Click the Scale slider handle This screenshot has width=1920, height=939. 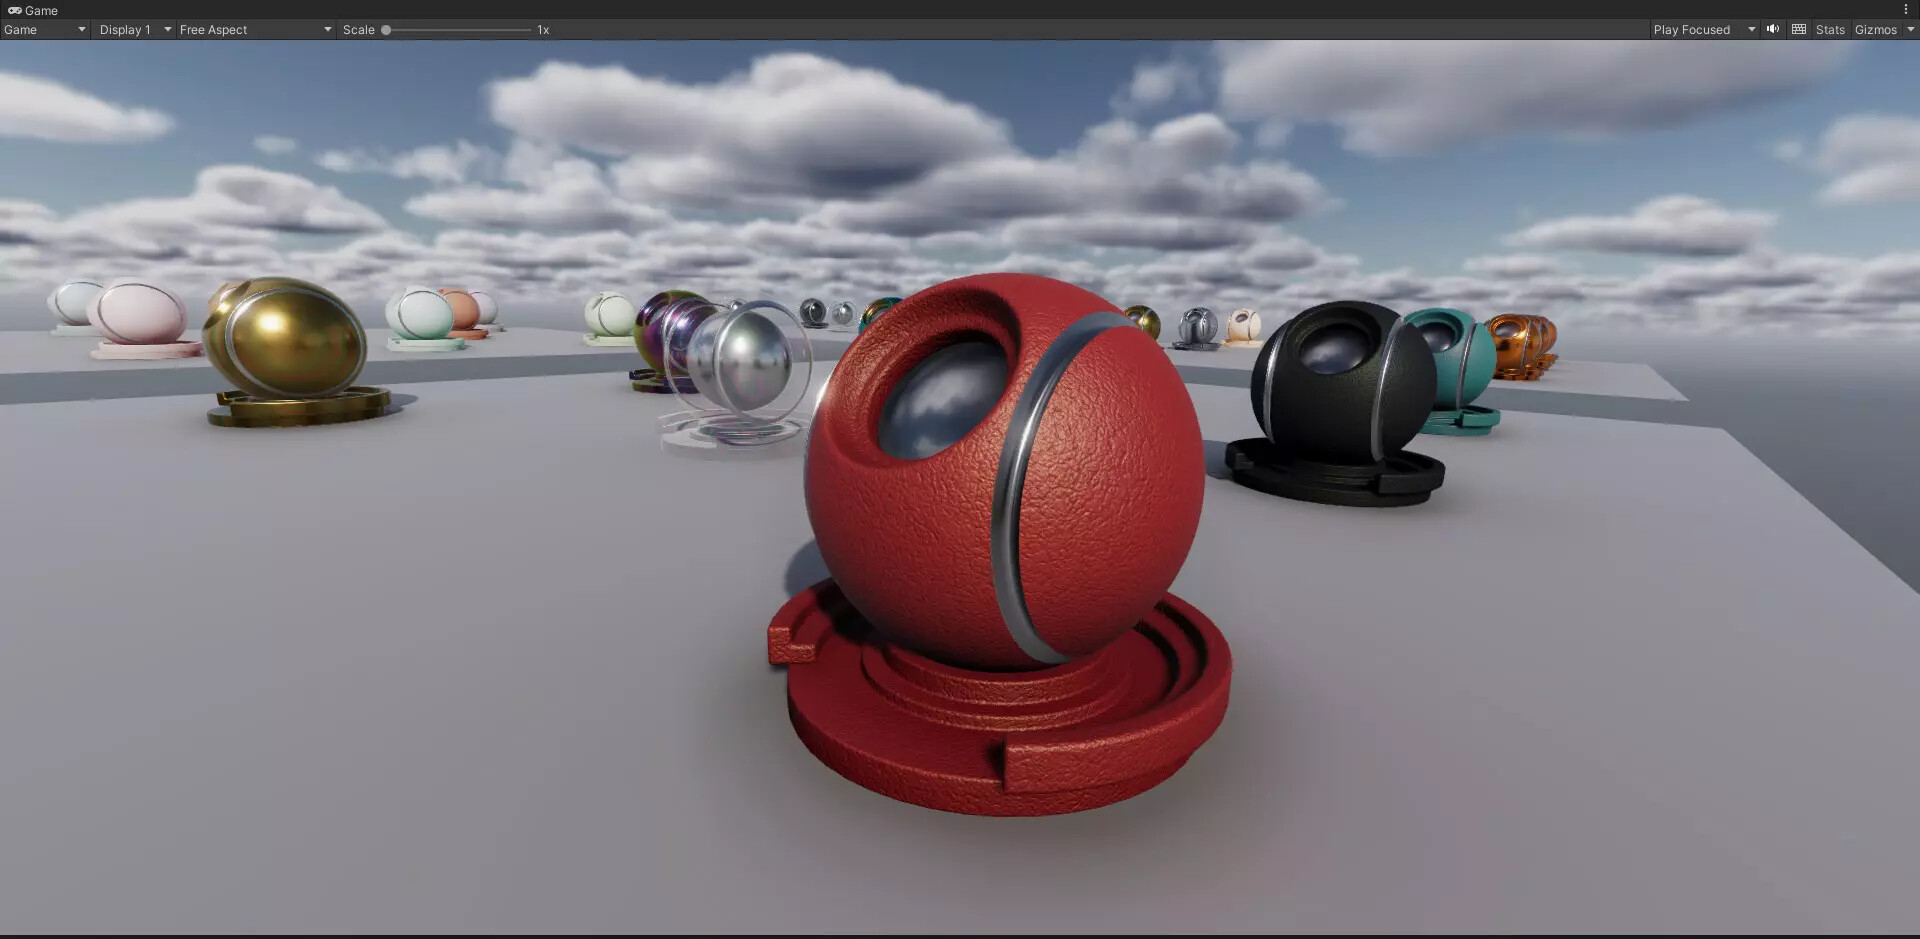point(386,30)
